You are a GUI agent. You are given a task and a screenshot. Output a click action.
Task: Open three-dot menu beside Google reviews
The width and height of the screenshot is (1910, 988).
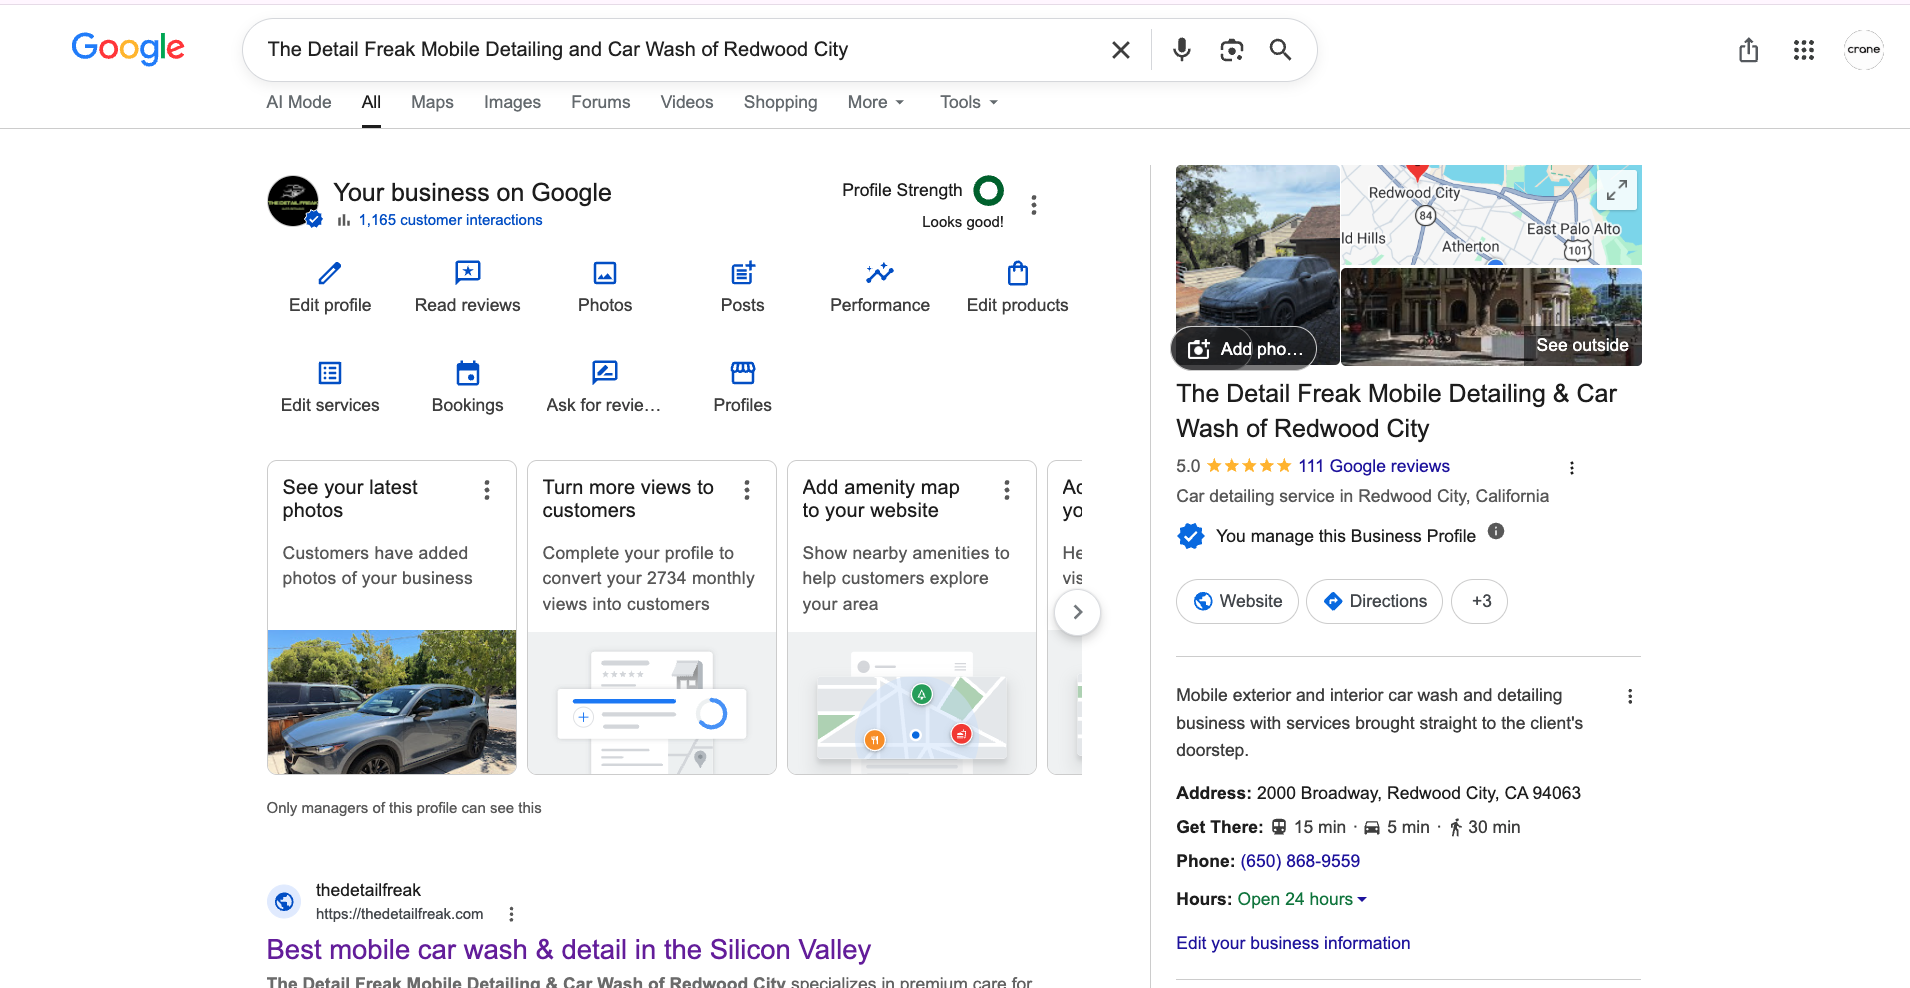tap(1572, 468)
